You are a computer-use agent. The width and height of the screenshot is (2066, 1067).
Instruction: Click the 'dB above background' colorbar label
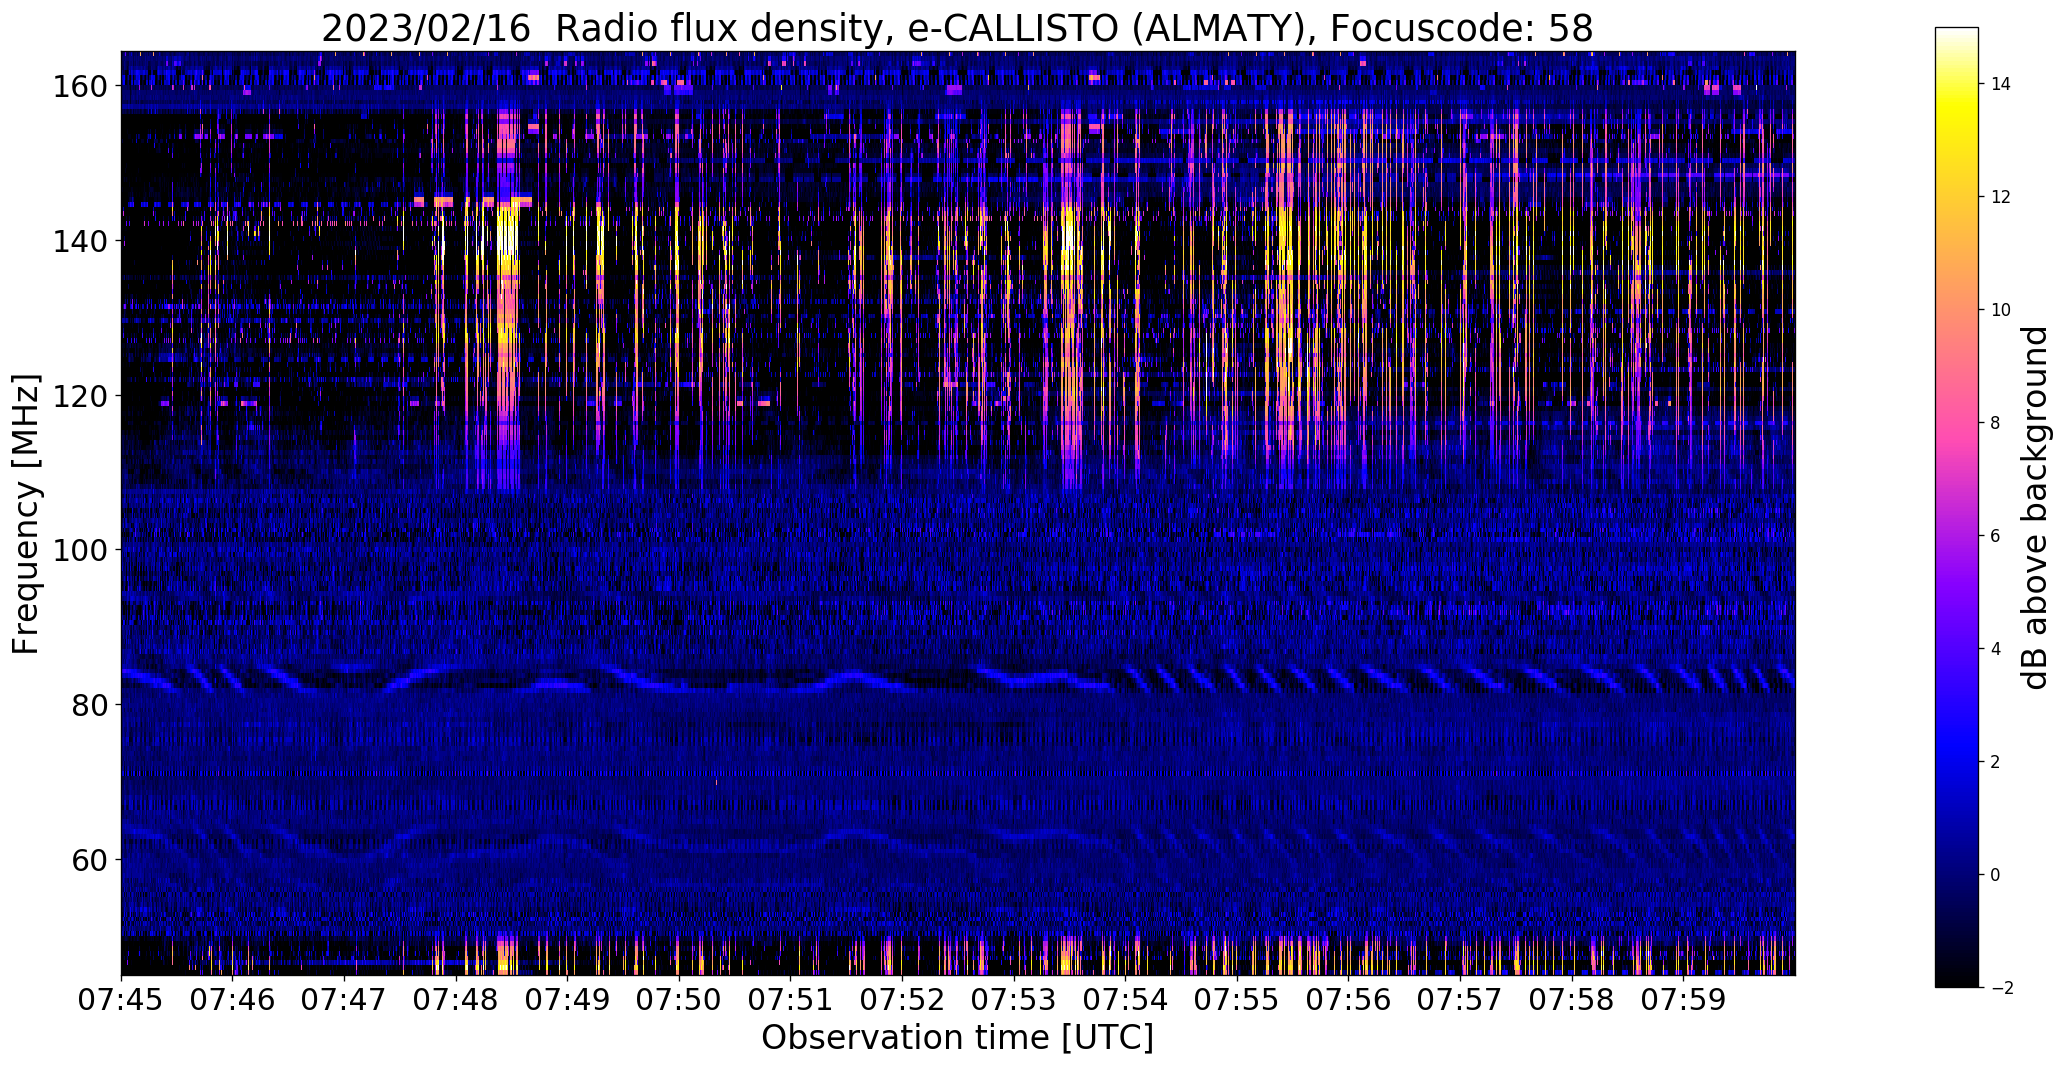click(2036, 508)
